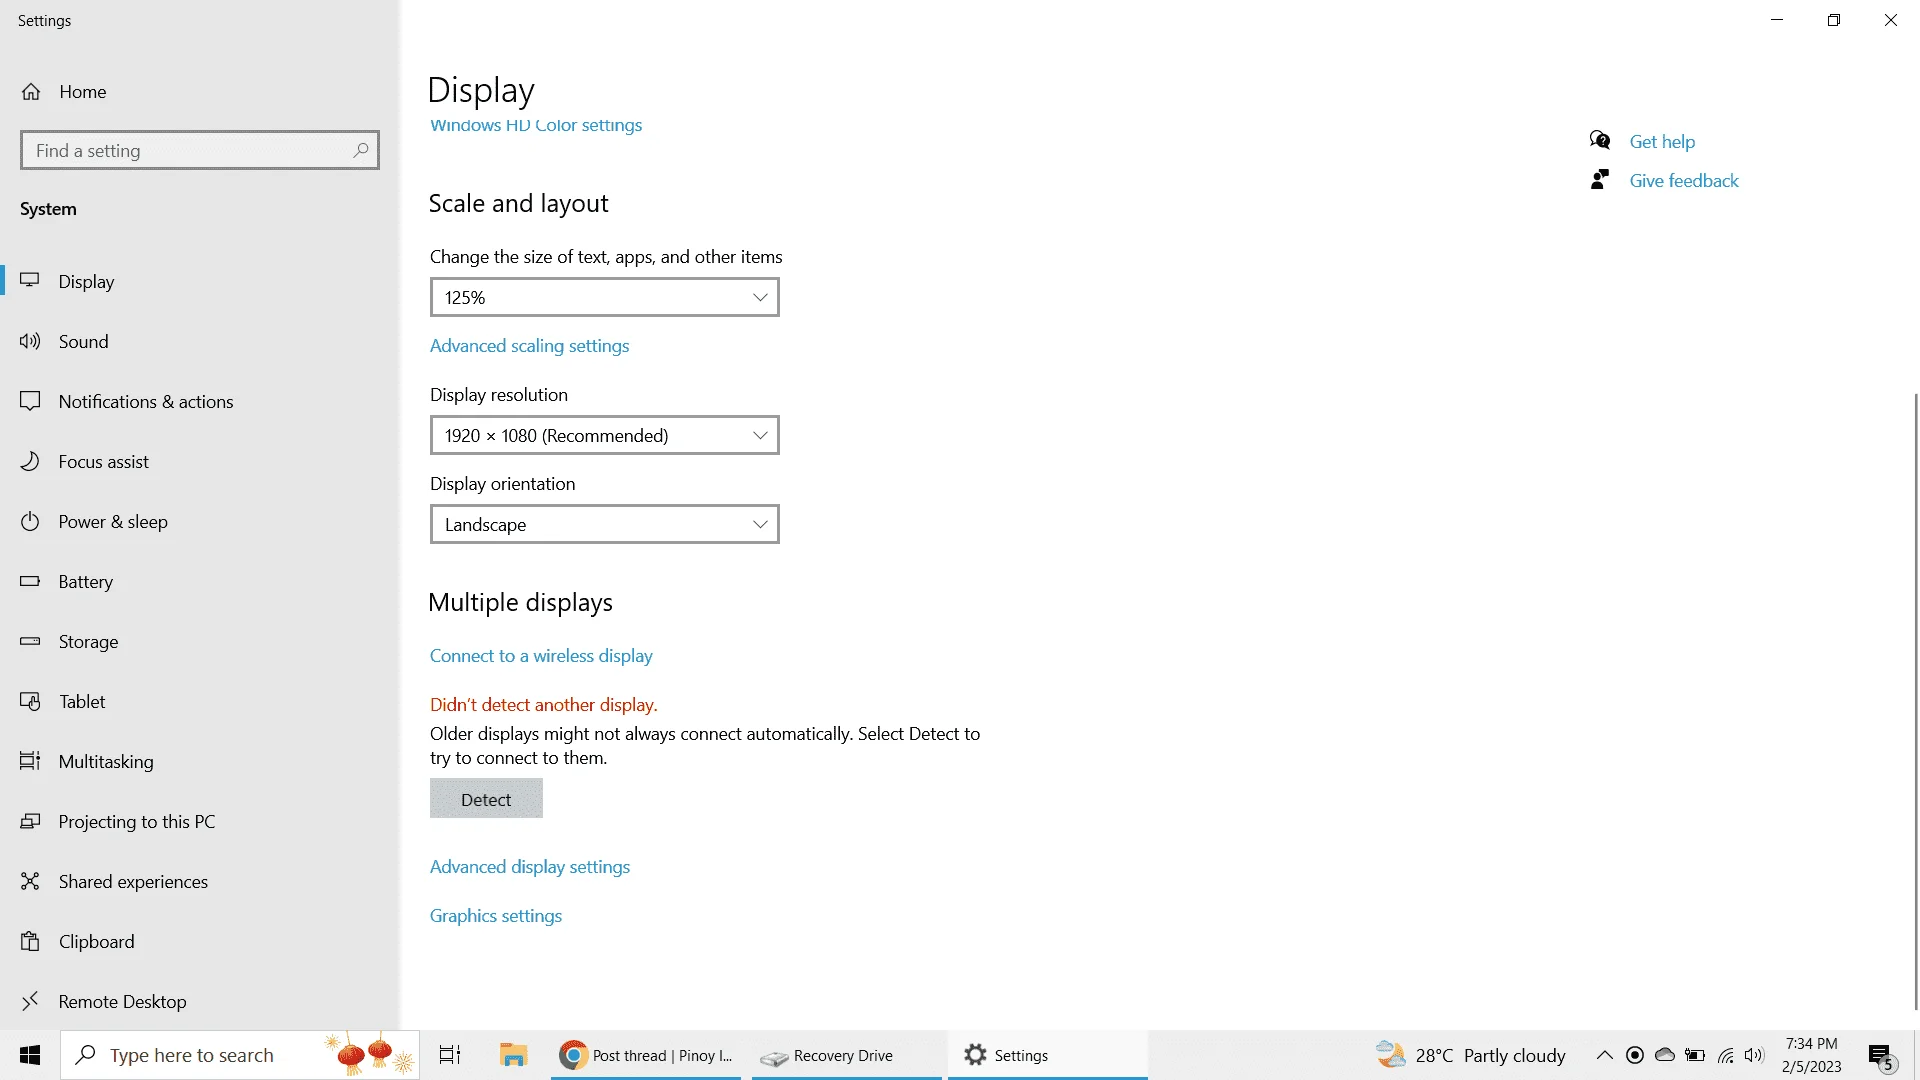Click the Get help link
The width and height of the screenshot is (1920, 1080).
click(1662, 141)
